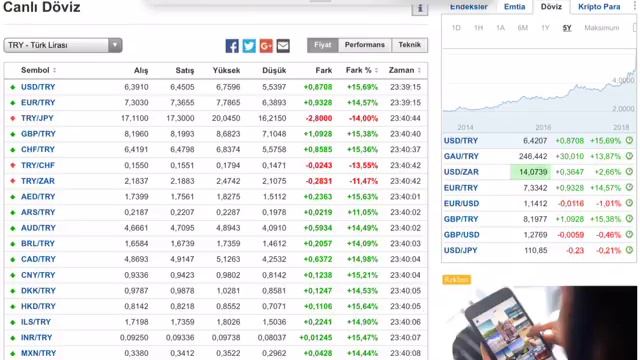Set chart range to 5Y
640x360 pixels.
[x=567, y=28]
